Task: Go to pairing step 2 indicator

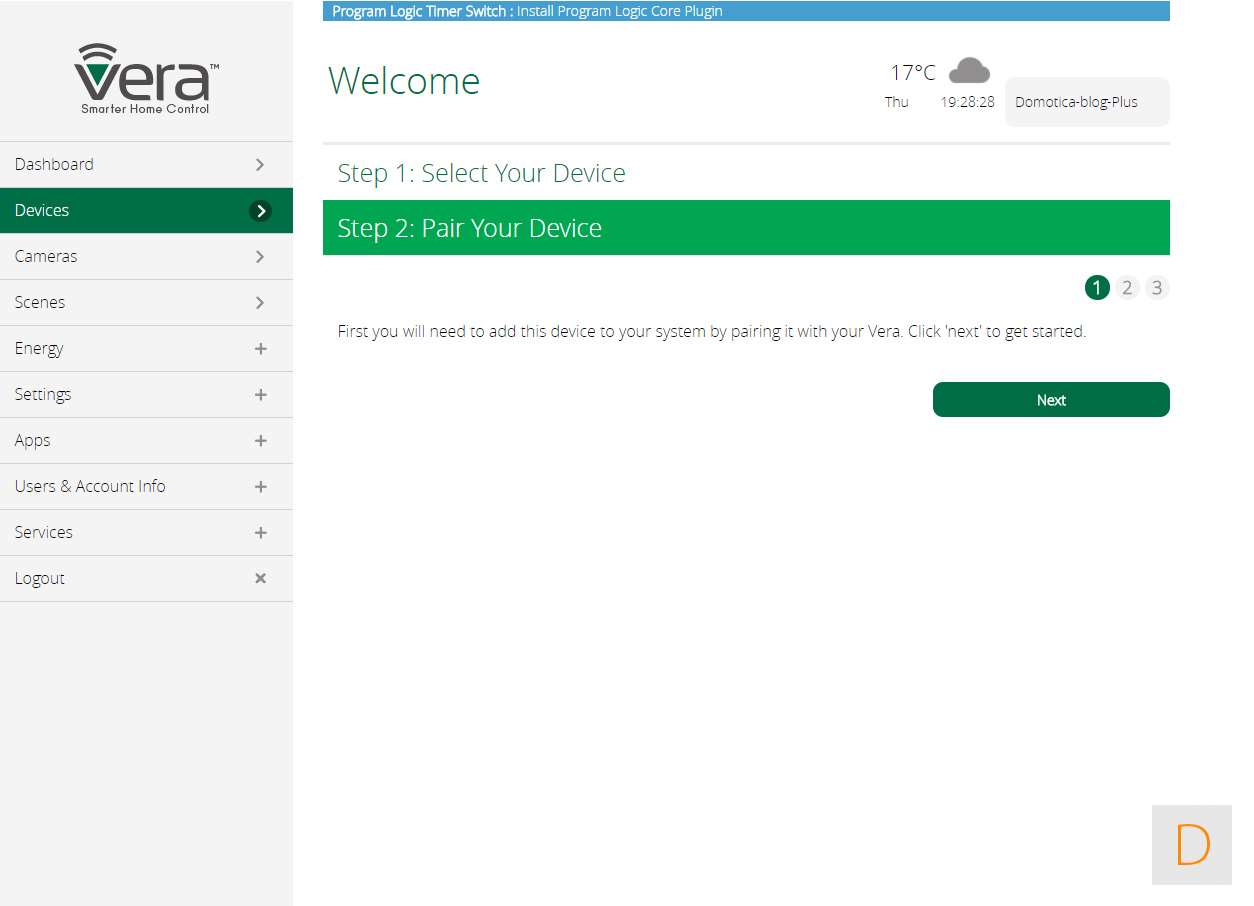Action: tap(1127, 288)
